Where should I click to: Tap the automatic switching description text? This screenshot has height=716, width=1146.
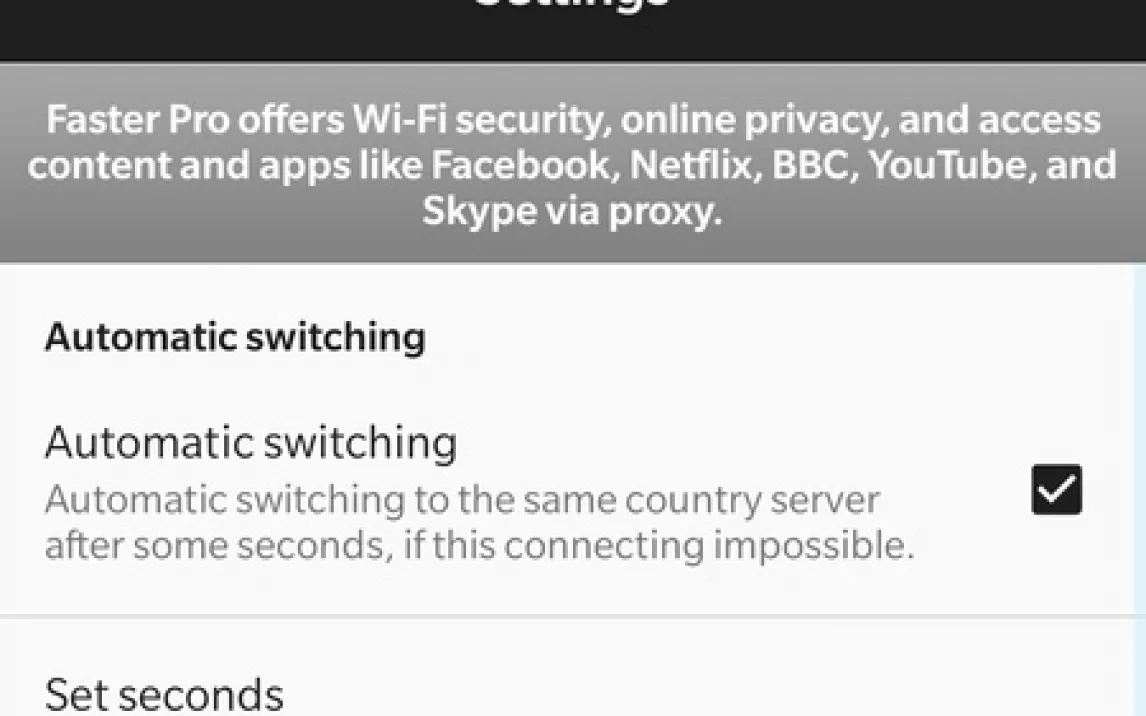pyautogui.click(x=479, y=522)
